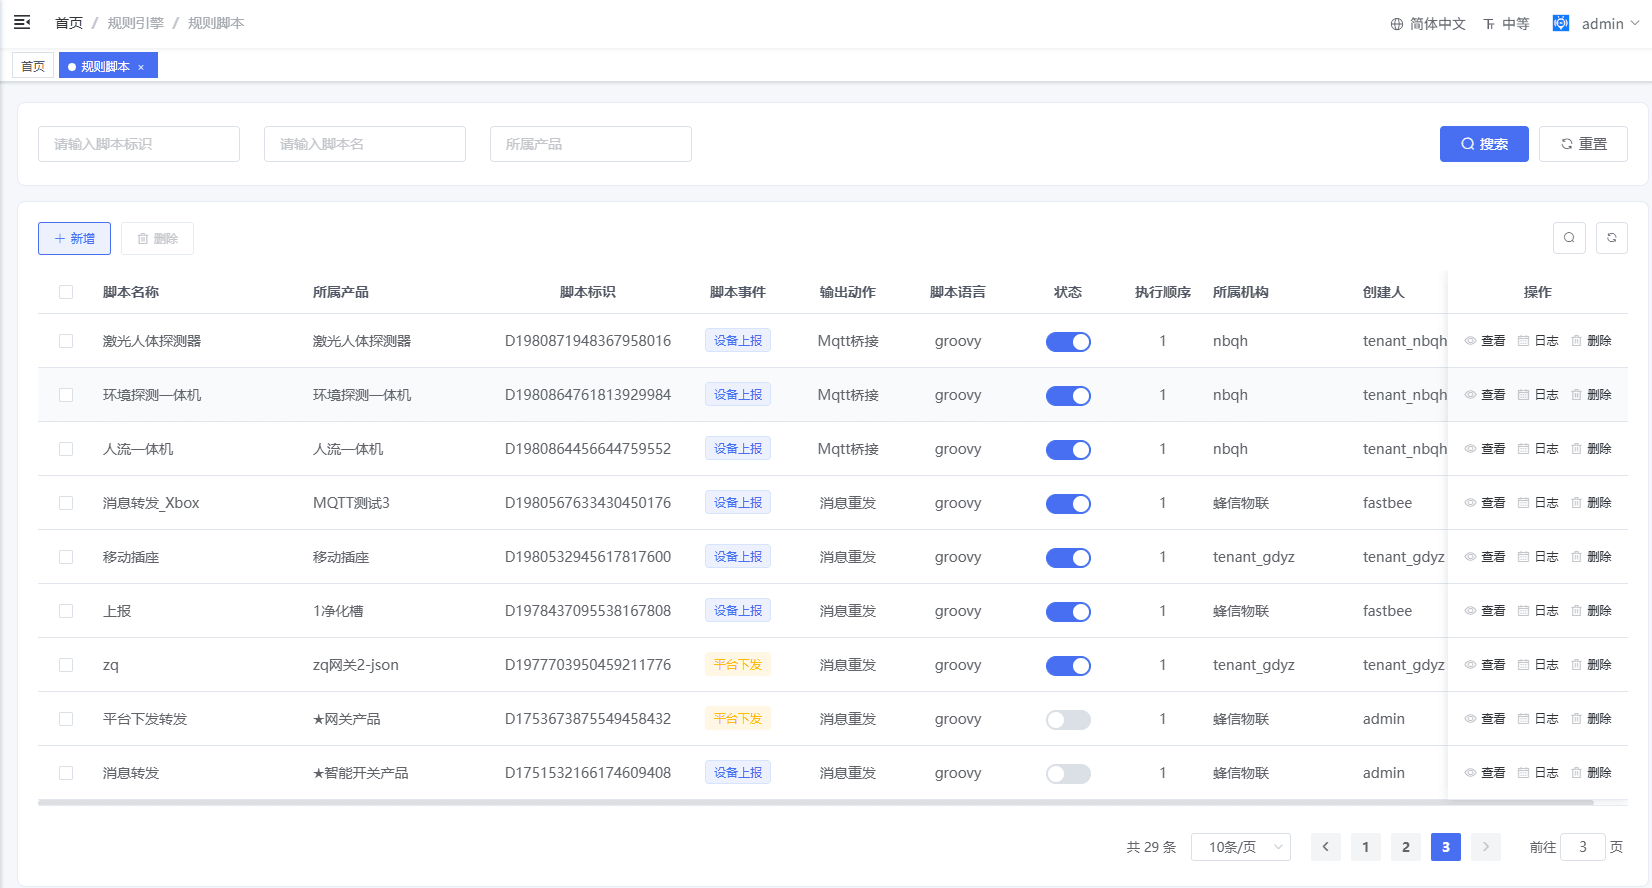Delete the 上报 script row
Image resolution: width=1652 pixels, height=888 pixels.
(1591, 611)
